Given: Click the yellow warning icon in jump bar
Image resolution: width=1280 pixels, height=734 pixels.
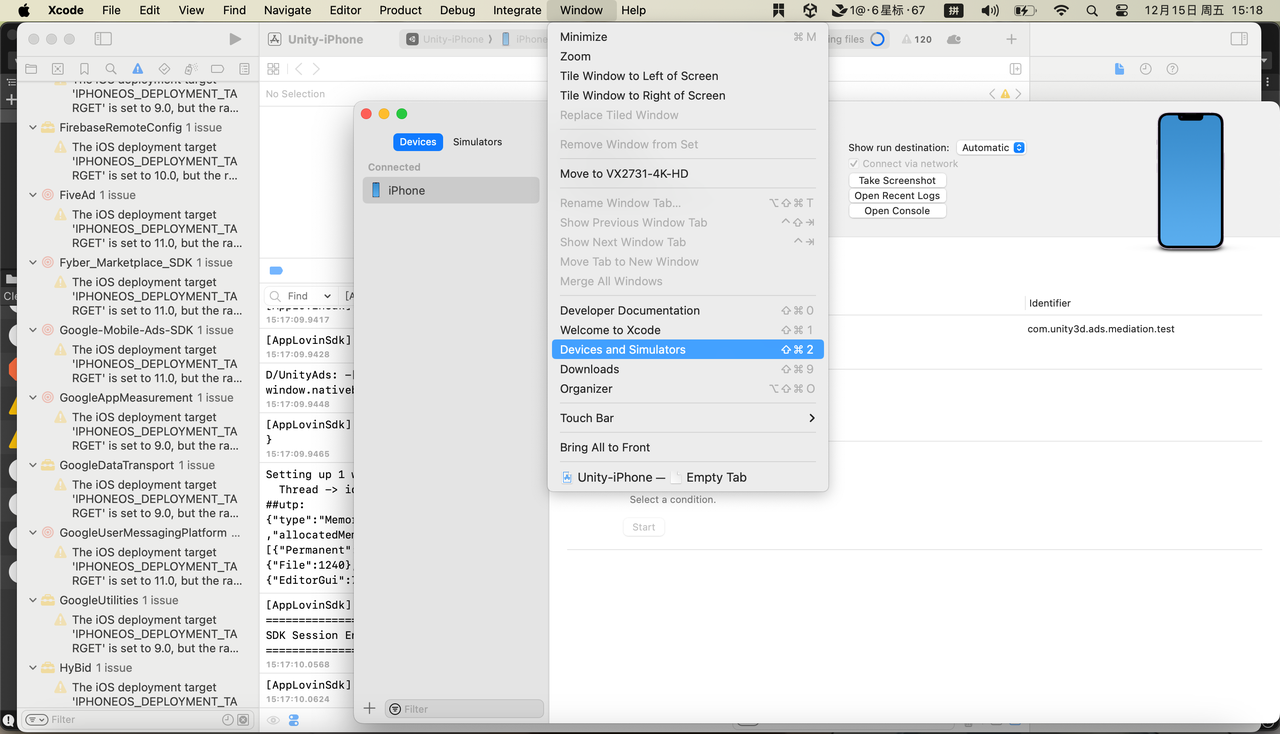Looking at the screenshot, I should tap(1006, 94).
